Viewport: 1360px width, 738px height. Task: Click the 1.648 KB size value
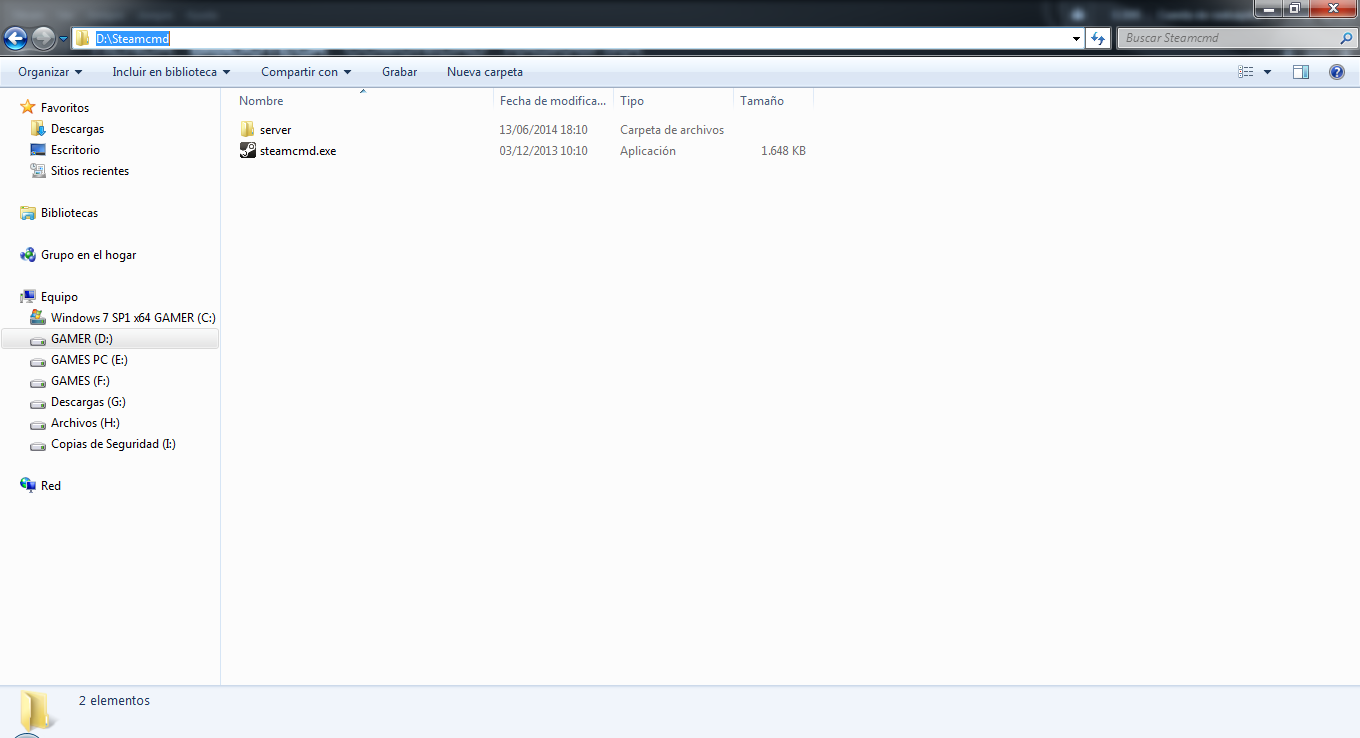click(783, 151)
